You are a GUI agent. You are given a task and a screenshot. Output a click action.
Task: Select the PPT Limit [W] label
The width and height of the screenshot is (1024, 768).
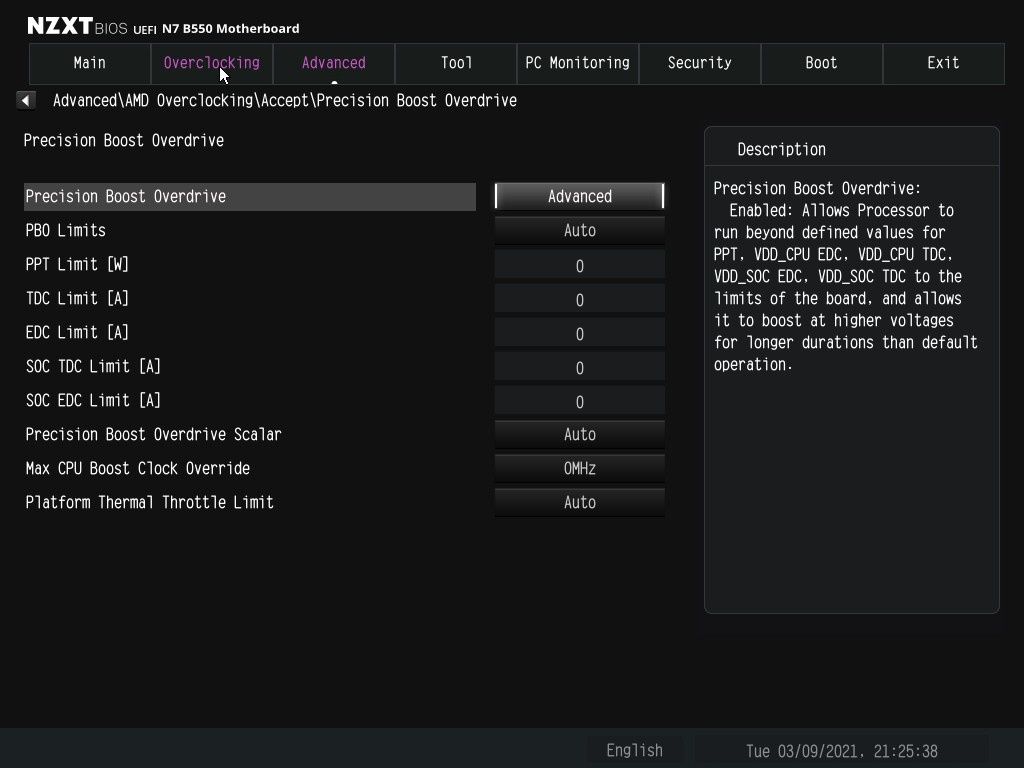[77, 264]
